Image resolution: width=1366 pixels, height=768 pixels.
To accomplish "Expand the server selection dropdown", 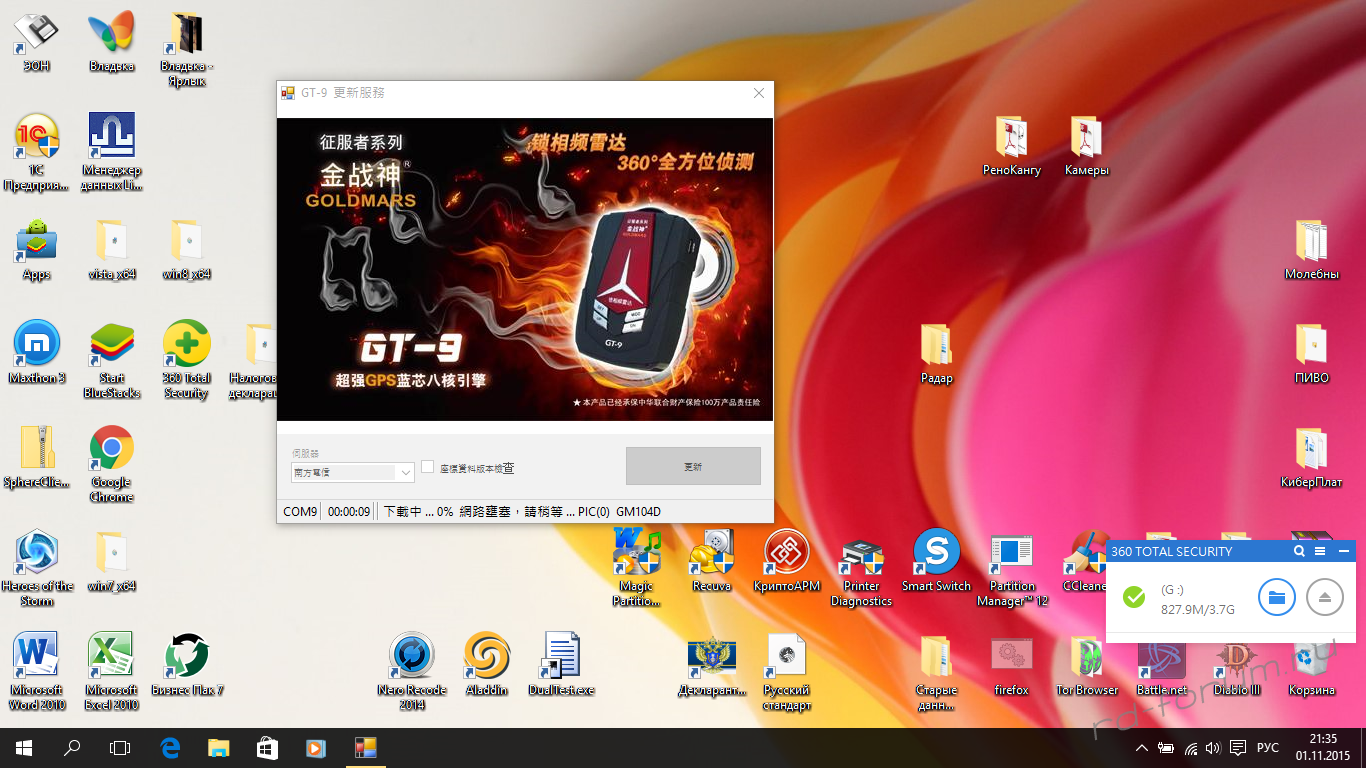I will [x=405, y=472].
